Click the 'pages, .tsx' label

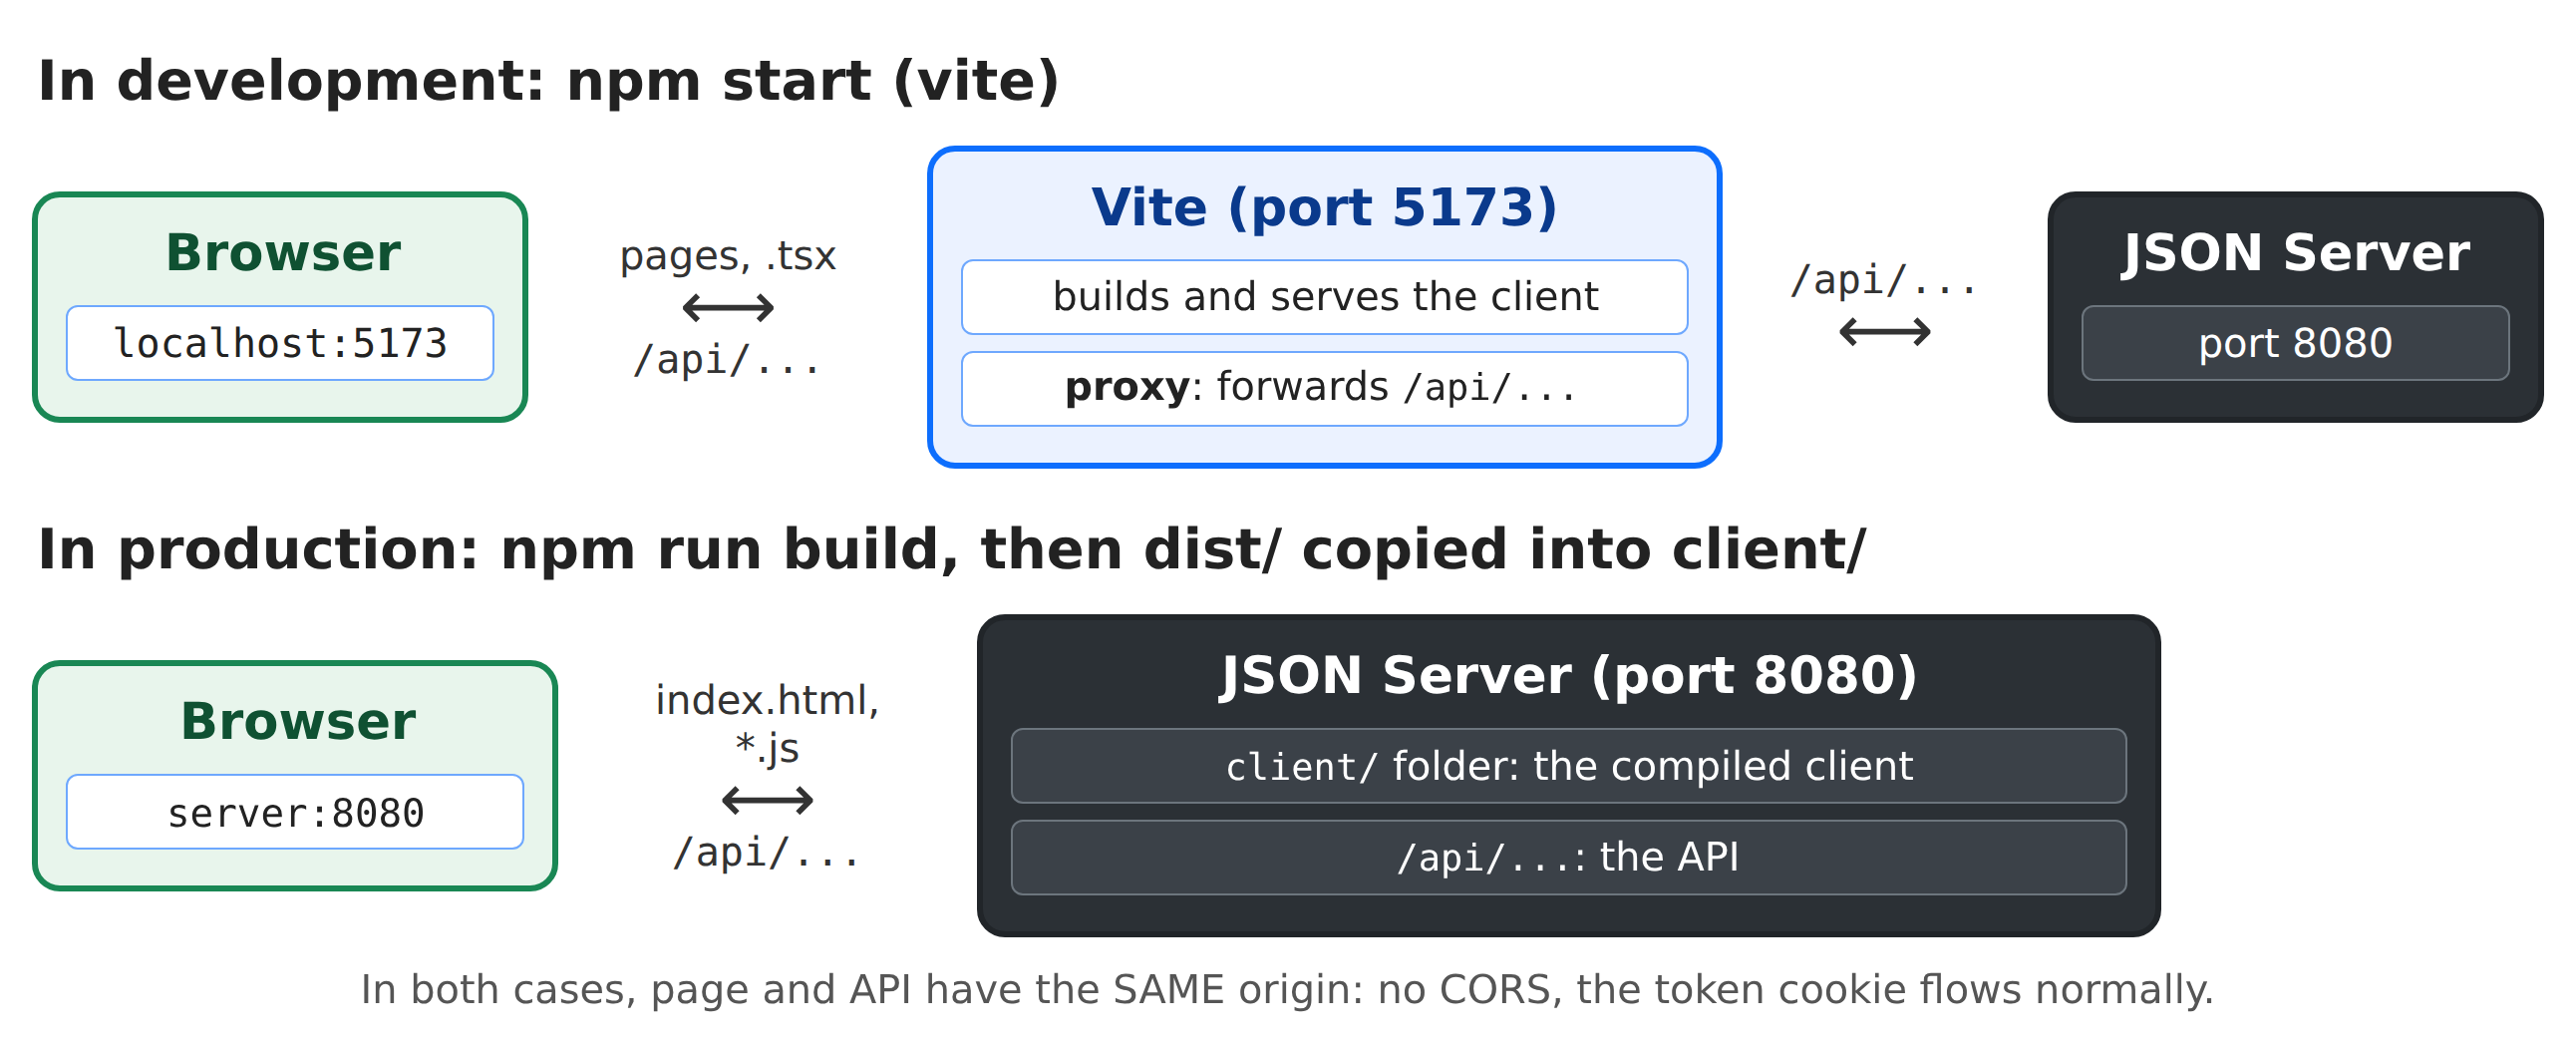728,256
